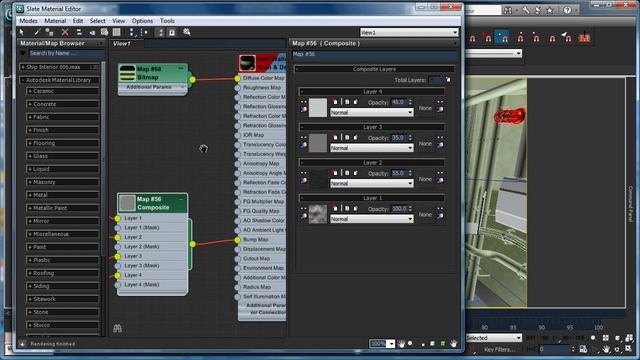Click the zoom binoculars icon in toolbar

[187, 32]
